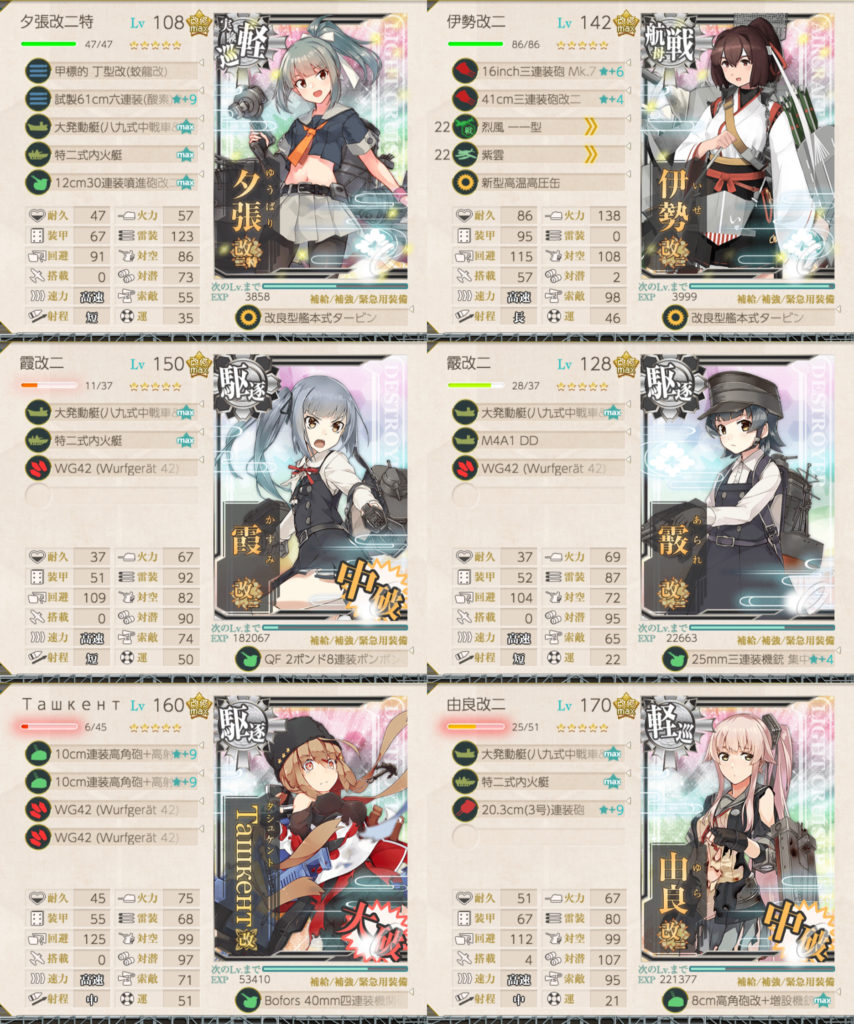
Task: Open Arare's 25mm三連装機銃 expansion slot
Action: click(750, 659)
